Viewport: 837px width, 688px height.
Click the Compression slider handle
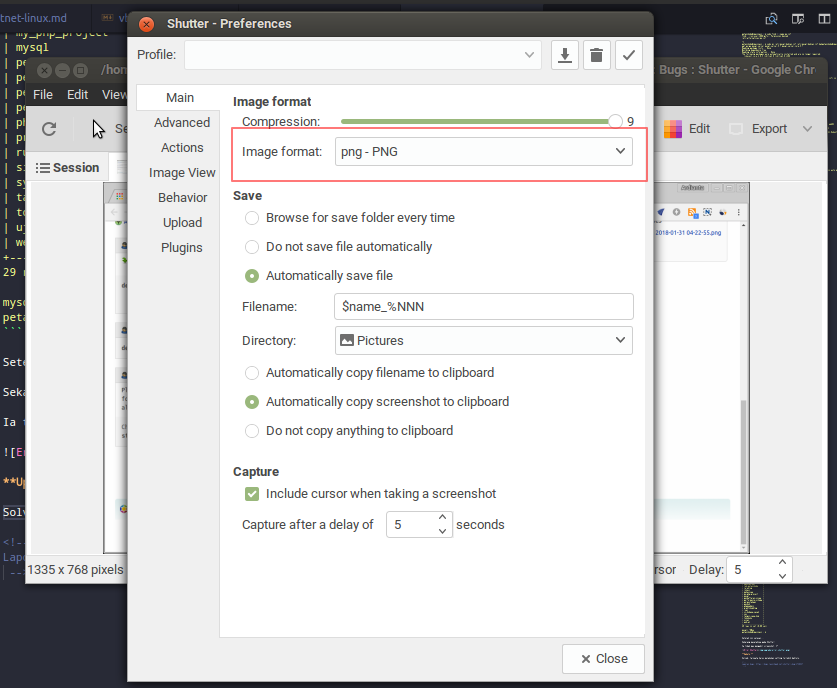point(615,121)
